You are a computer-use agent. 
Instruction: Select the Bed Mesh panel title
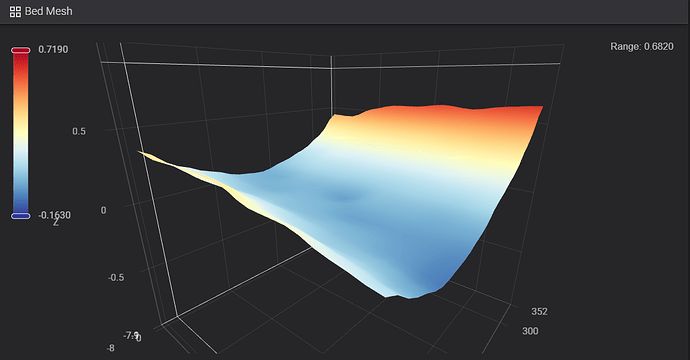pyautogui.click(x=48, y=11)
